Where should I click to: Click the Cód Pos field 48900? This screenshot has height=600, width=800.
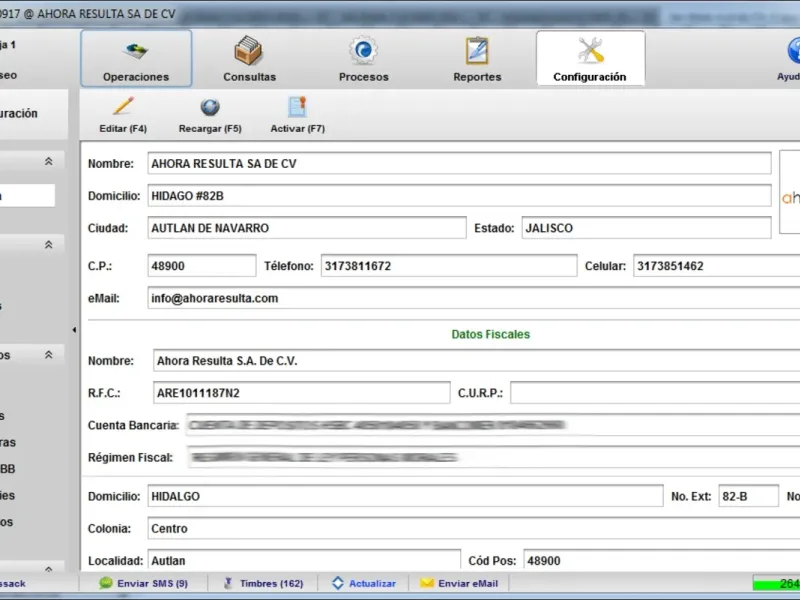pyautogui.click(x=662, y=560)
